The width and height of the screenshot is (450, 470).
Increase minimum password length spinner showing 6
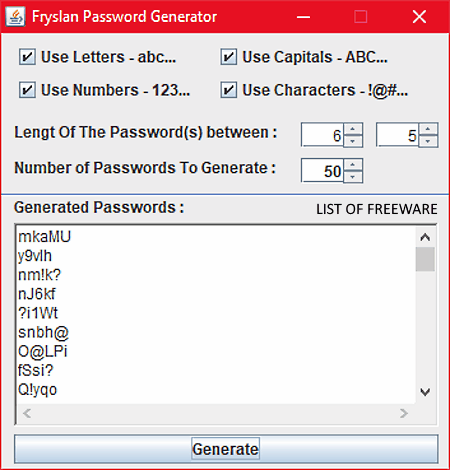353,129
